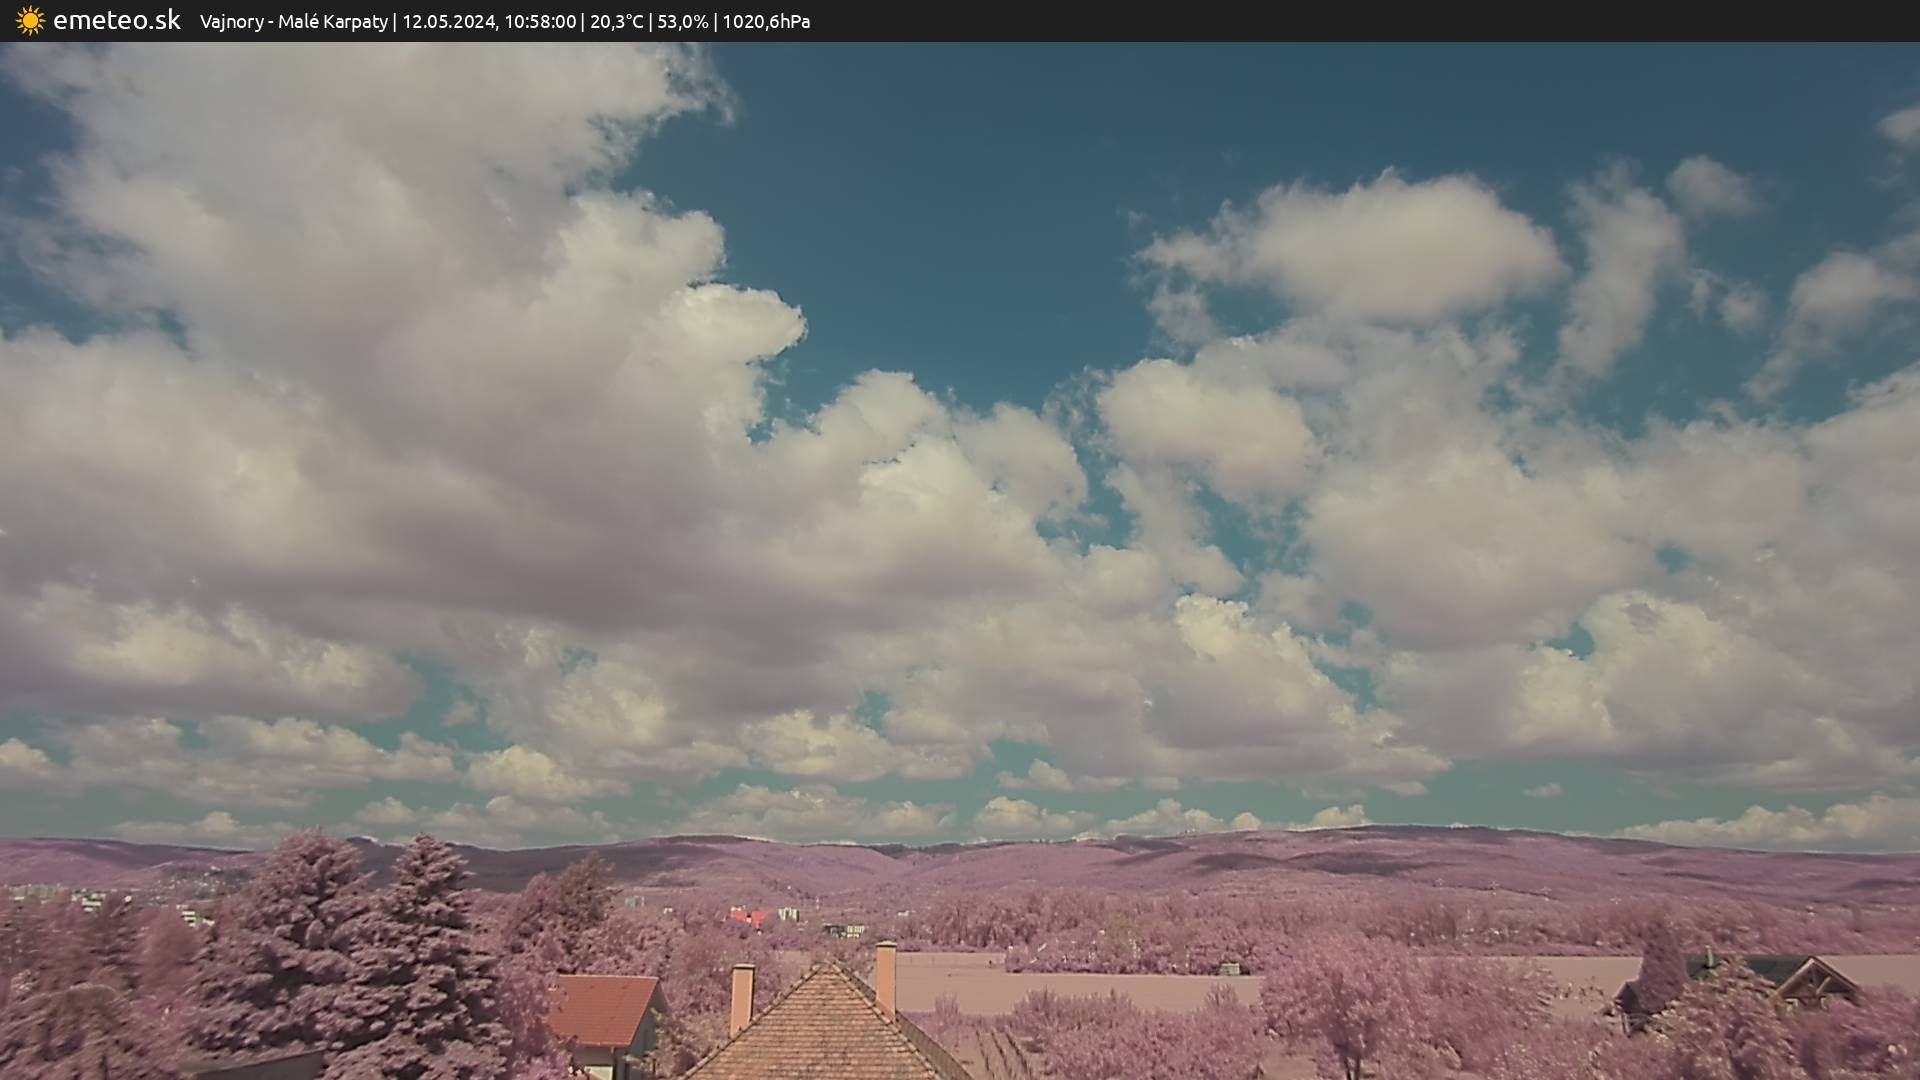Click the emeteo.sk site name
The height and width of the screenshot is (1080, 1920).
pyautogui.click(x=117, y=21)
